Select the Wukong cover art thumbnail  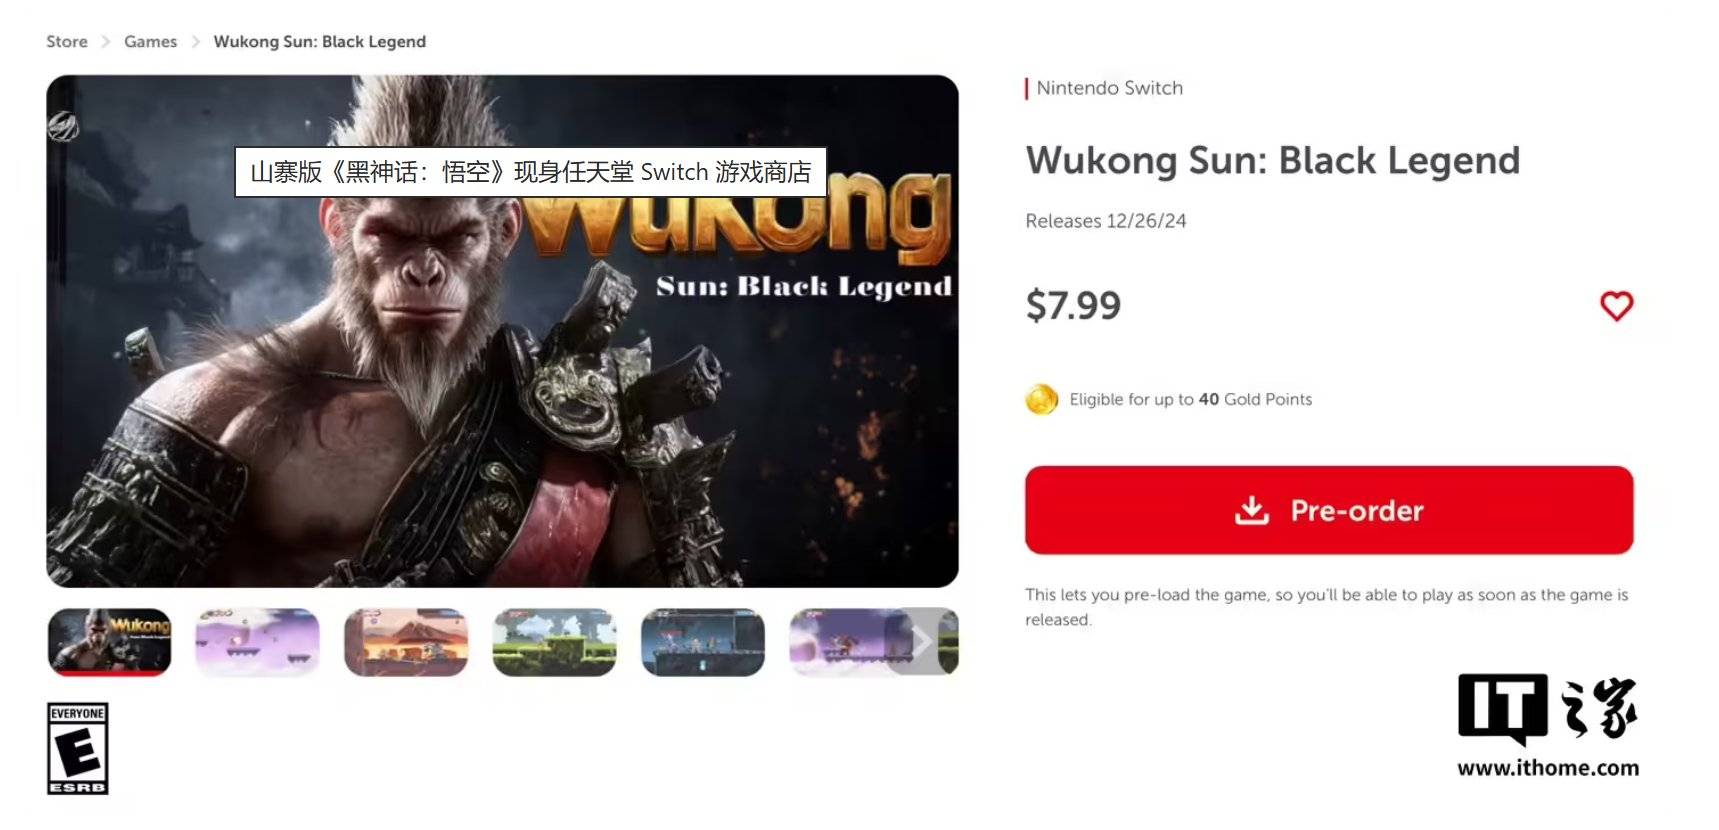(x=110, y=641)
